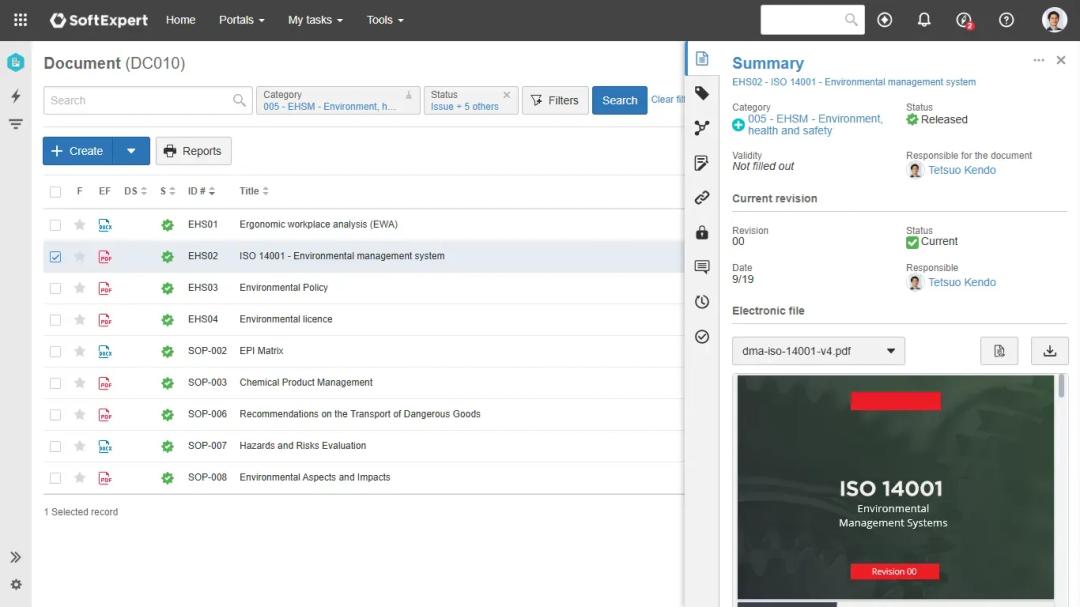Open the app launcher grid icon

(x=20, y=20)
